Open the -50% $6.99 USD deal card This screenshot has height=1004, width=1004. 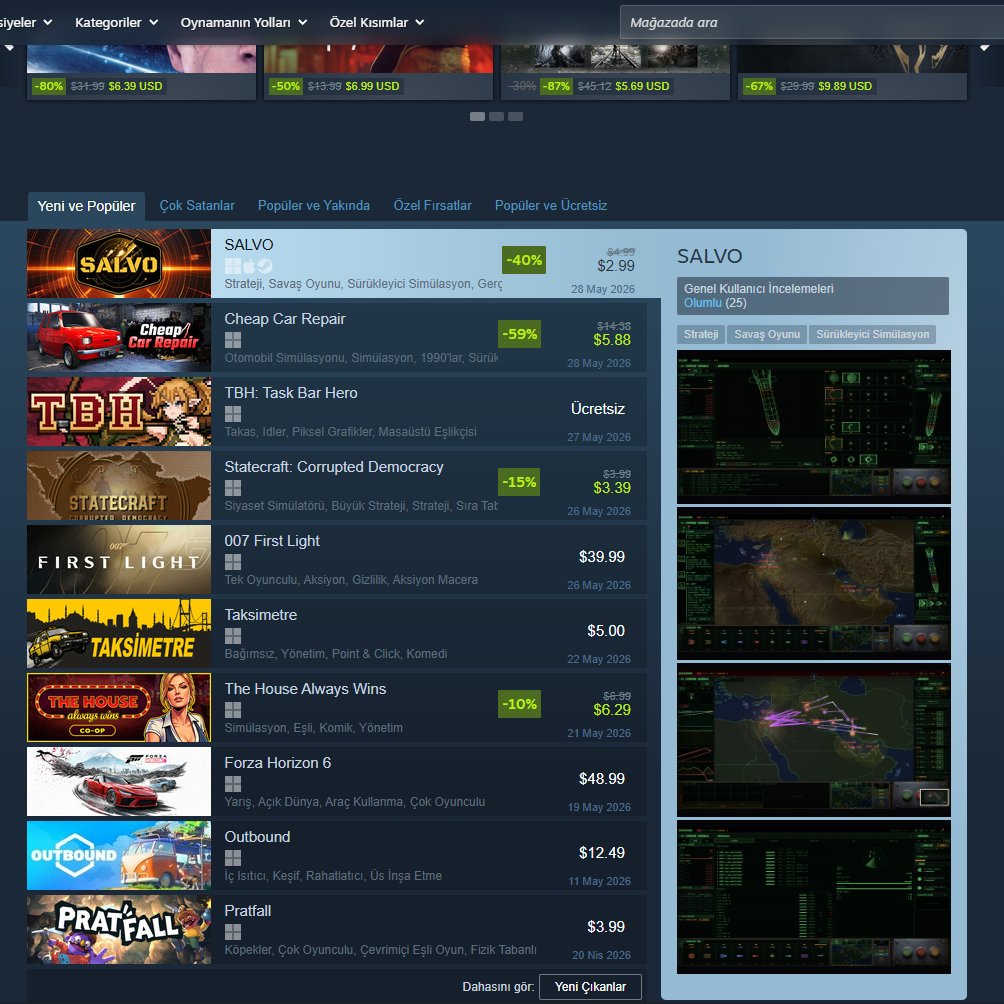click(378, 72)
